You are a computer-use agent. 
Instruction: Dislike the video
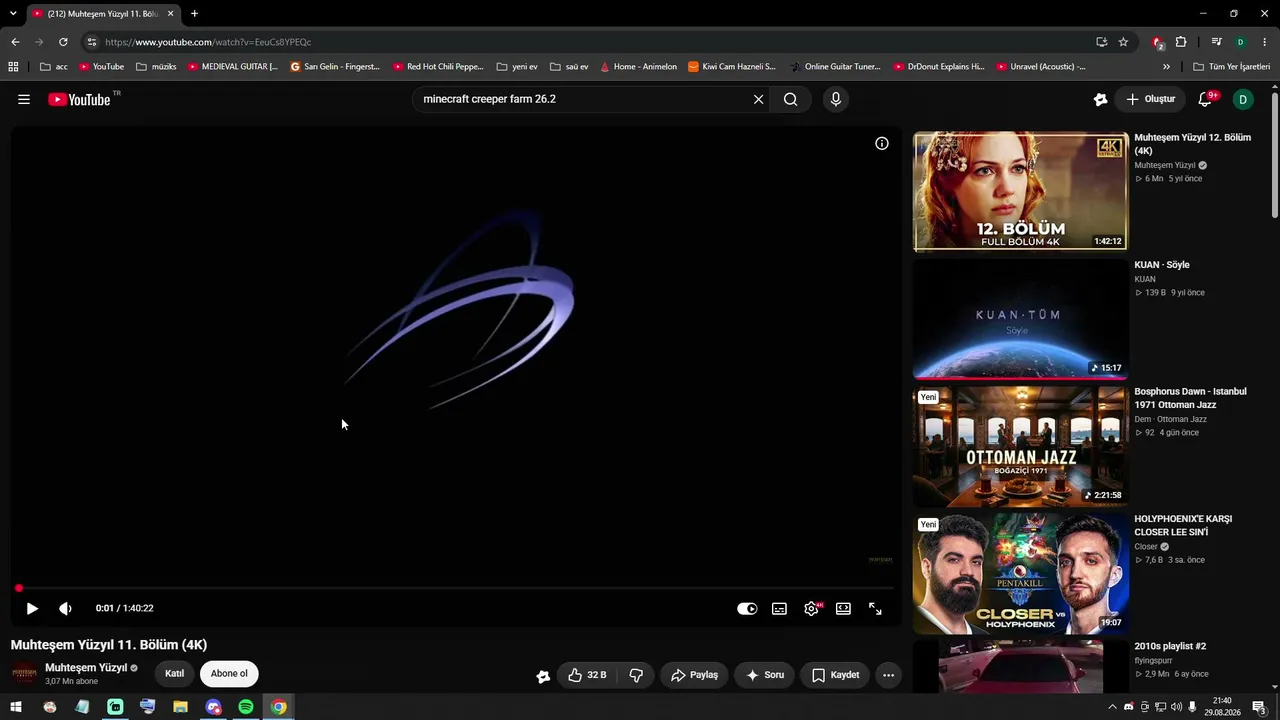click(x=636, y=675)
